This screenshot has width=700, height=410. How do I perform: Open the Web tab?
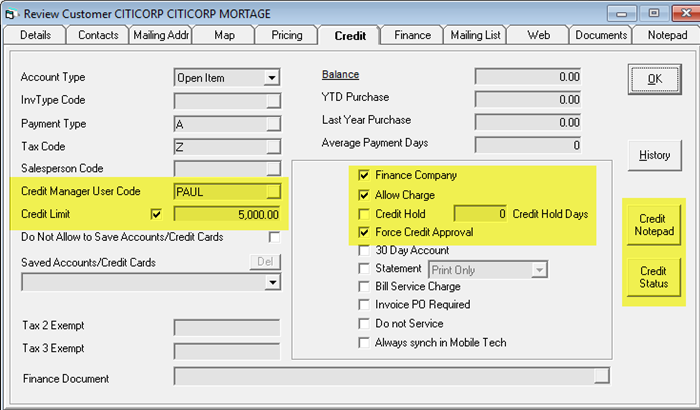tap(538, 35)
